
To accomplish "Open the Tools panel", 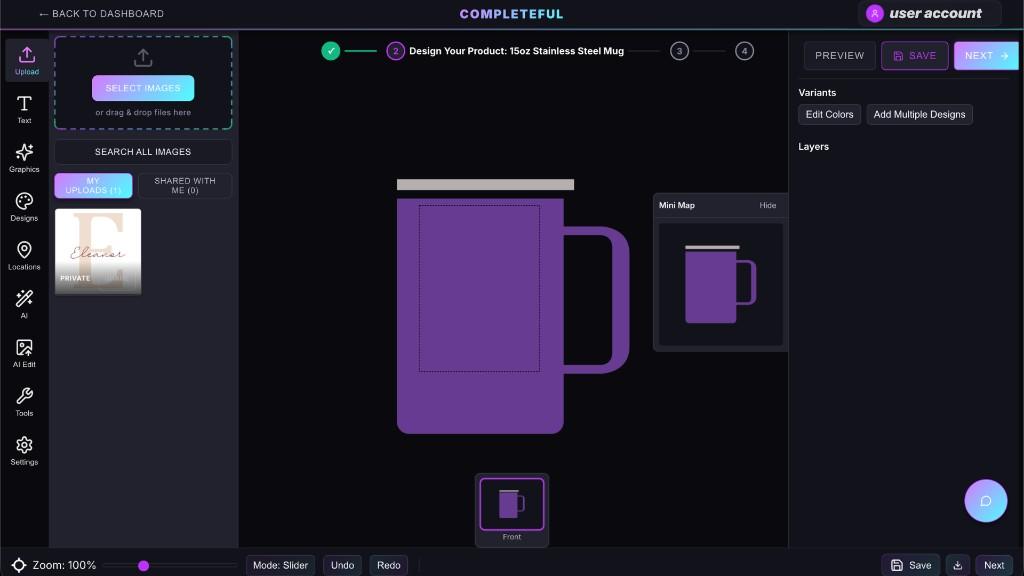I will 24,400.
